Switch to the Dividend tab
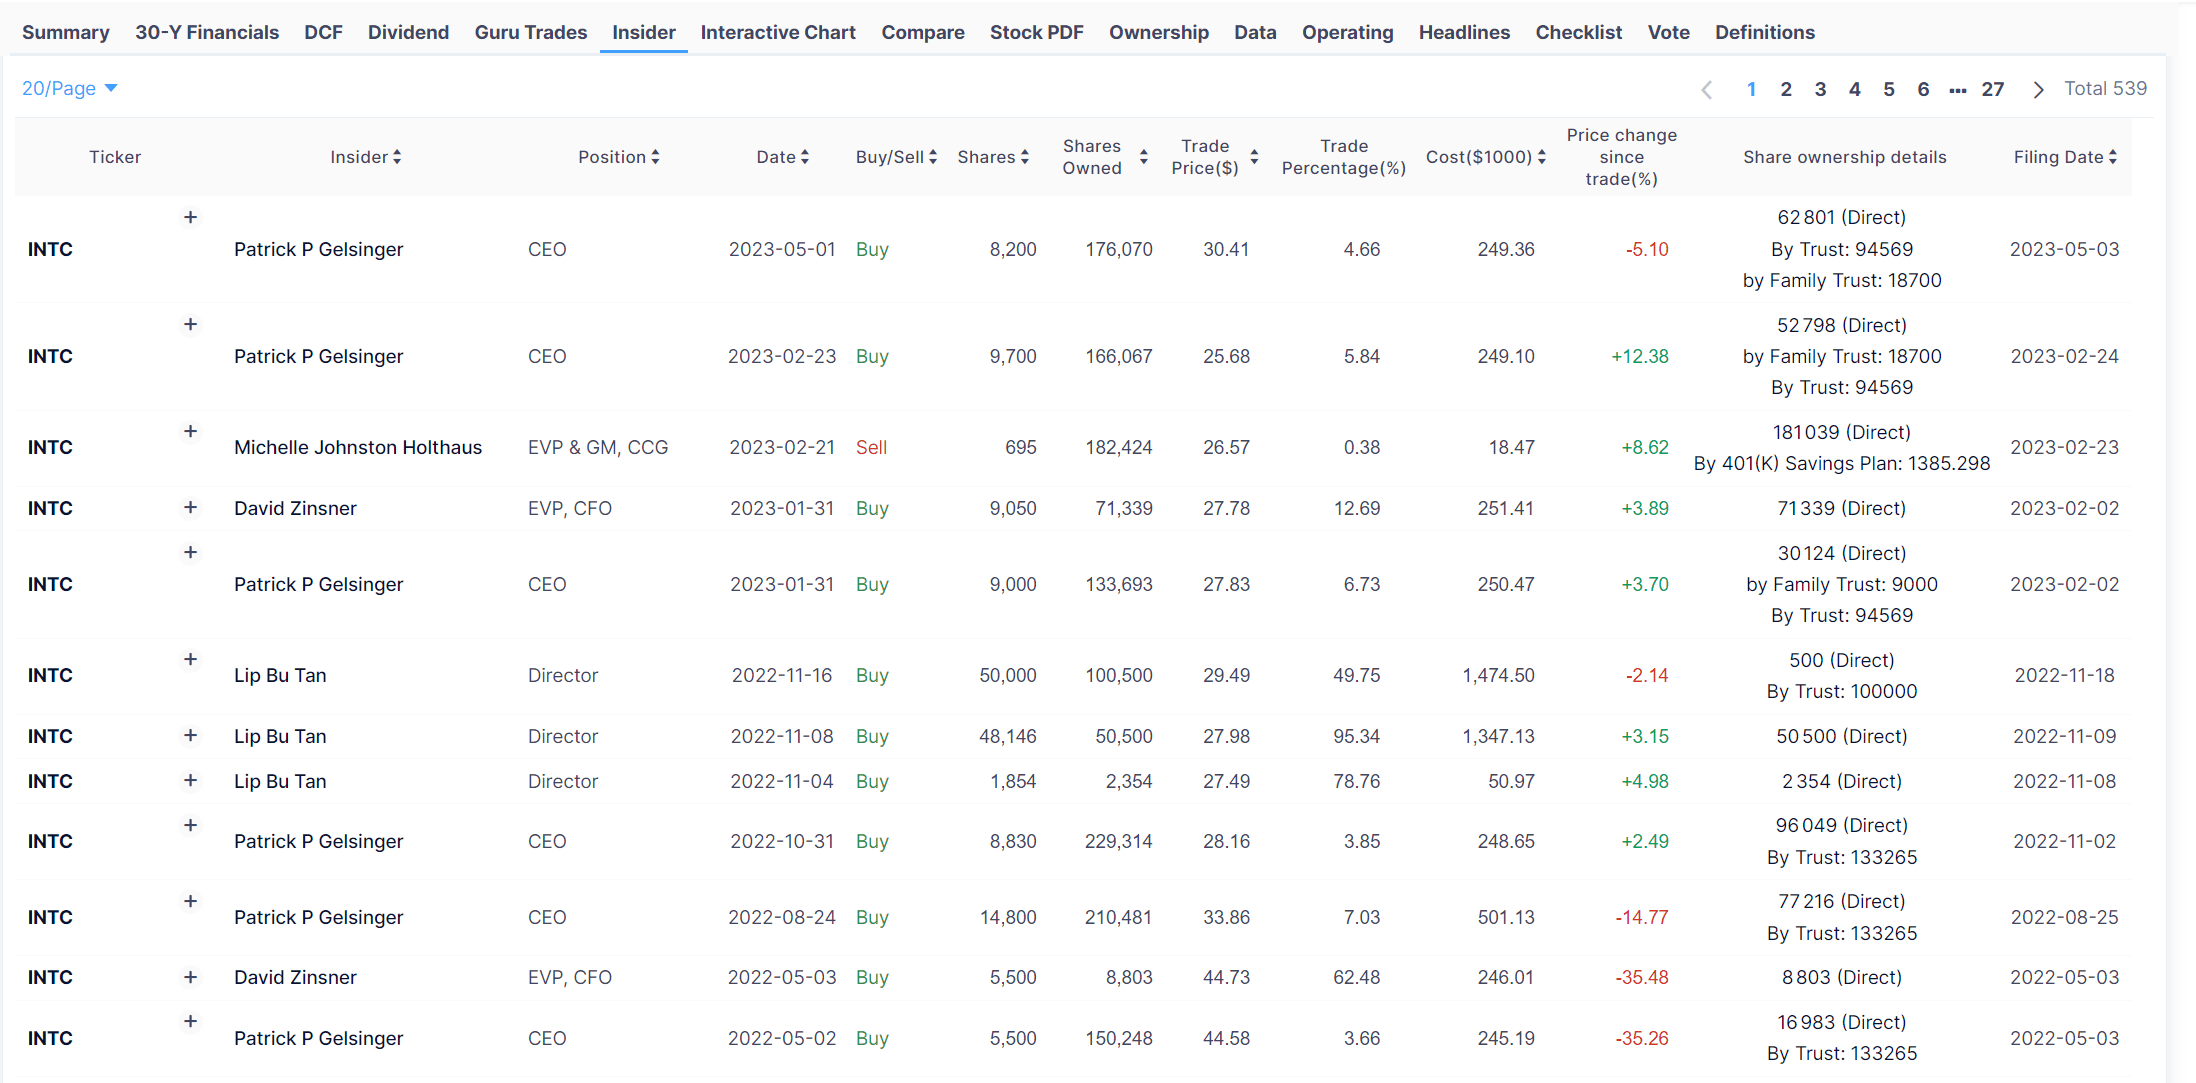 [408, 32]
